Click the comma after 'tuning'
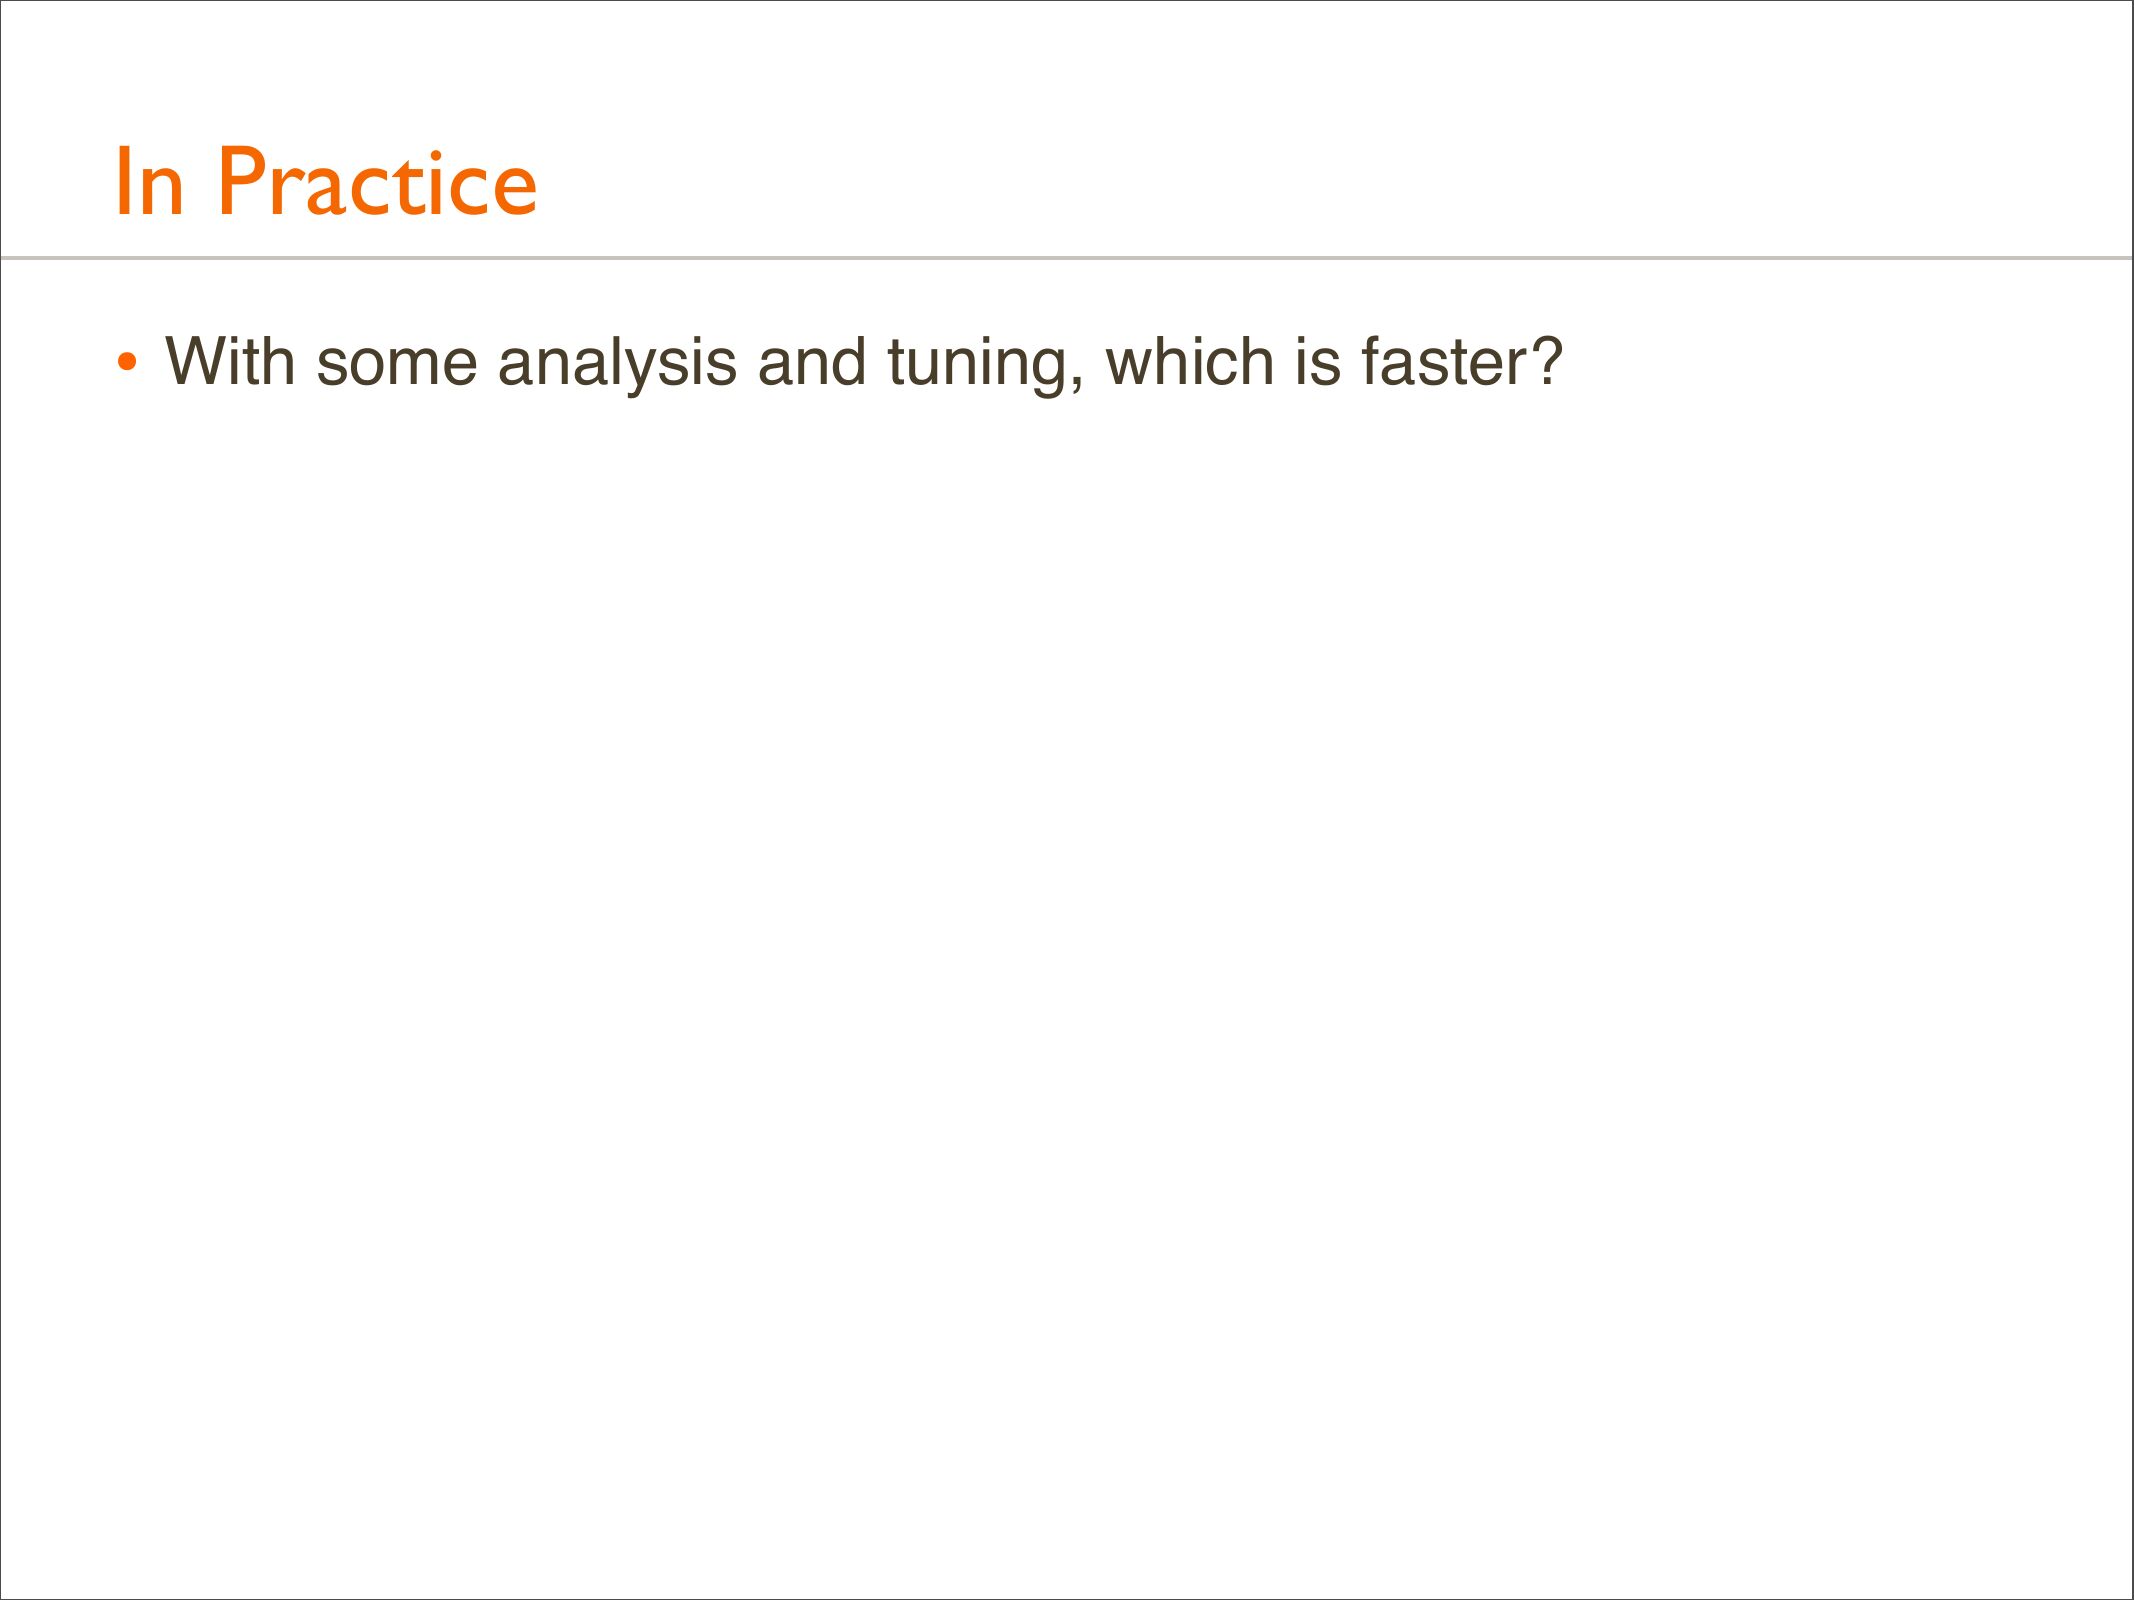 (x=1076, y=384)
